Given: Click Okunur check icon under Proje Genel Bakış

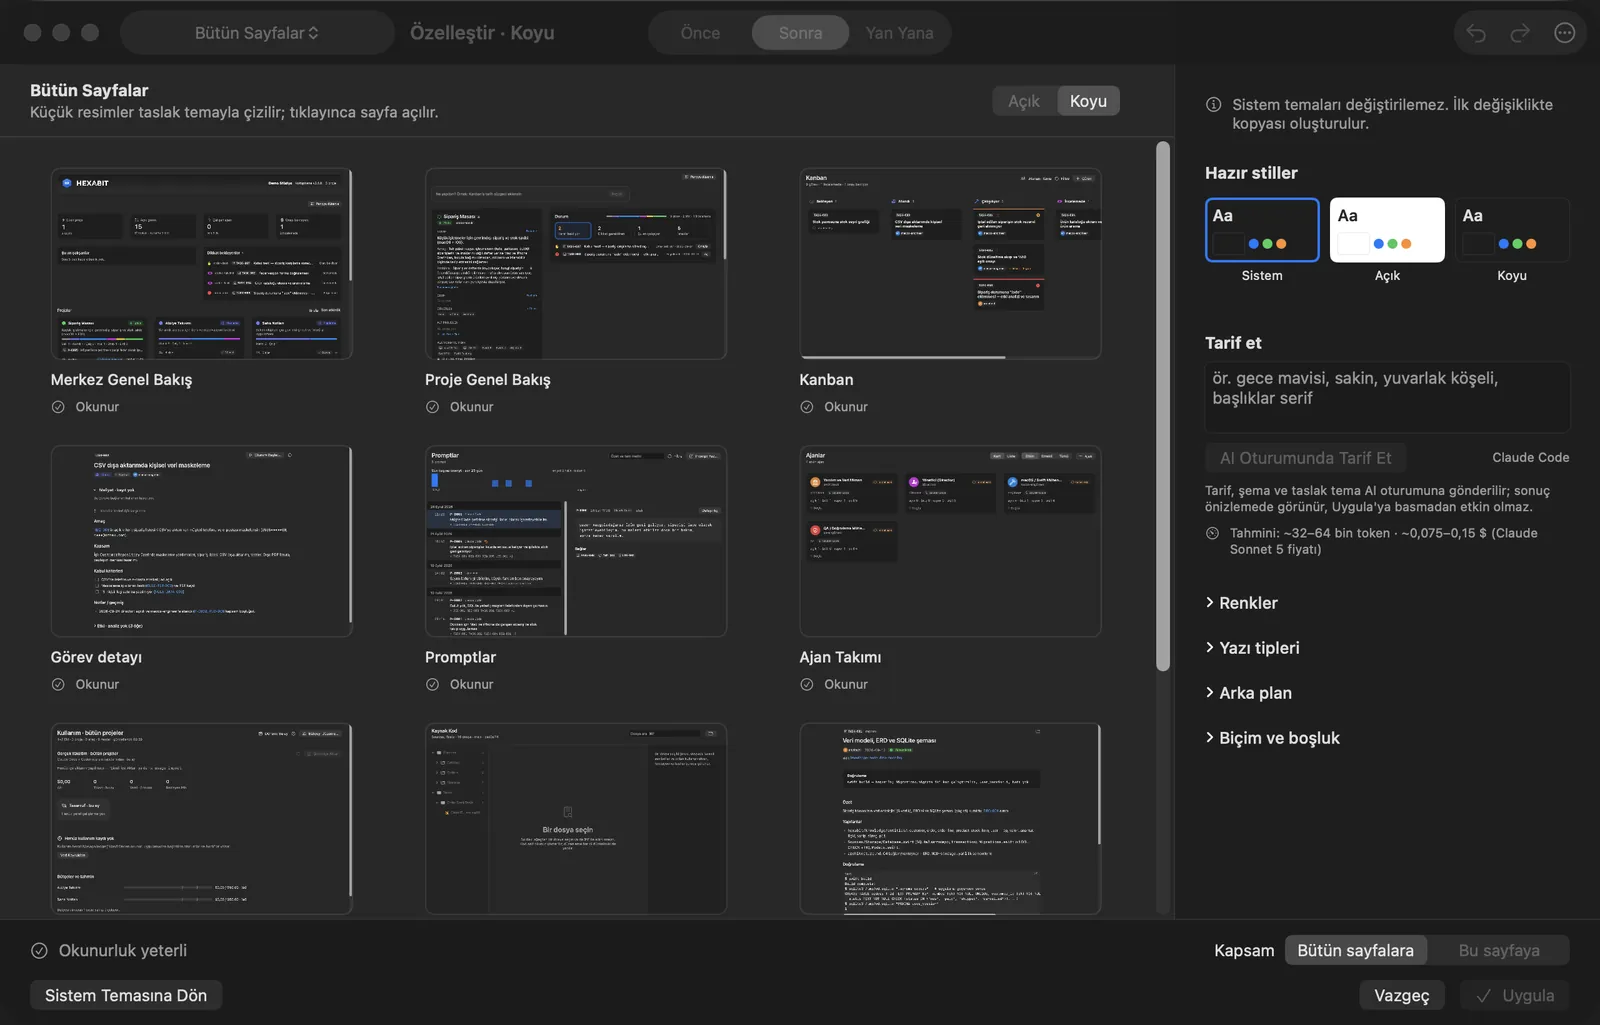Looking at the screenshot, I should click(433, 407).
